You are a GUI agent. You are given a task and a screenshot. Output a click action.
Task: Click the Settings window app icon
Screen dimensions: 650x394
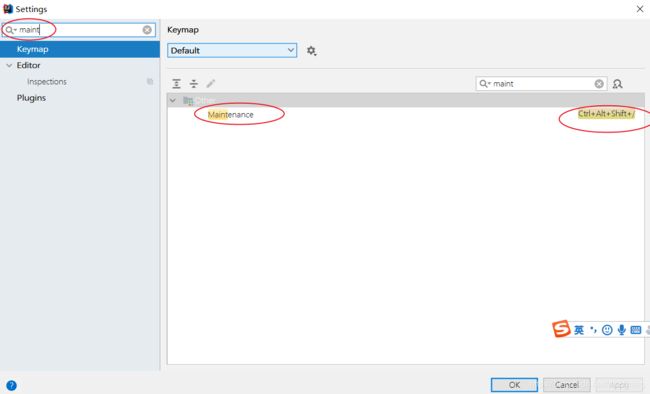8,9
